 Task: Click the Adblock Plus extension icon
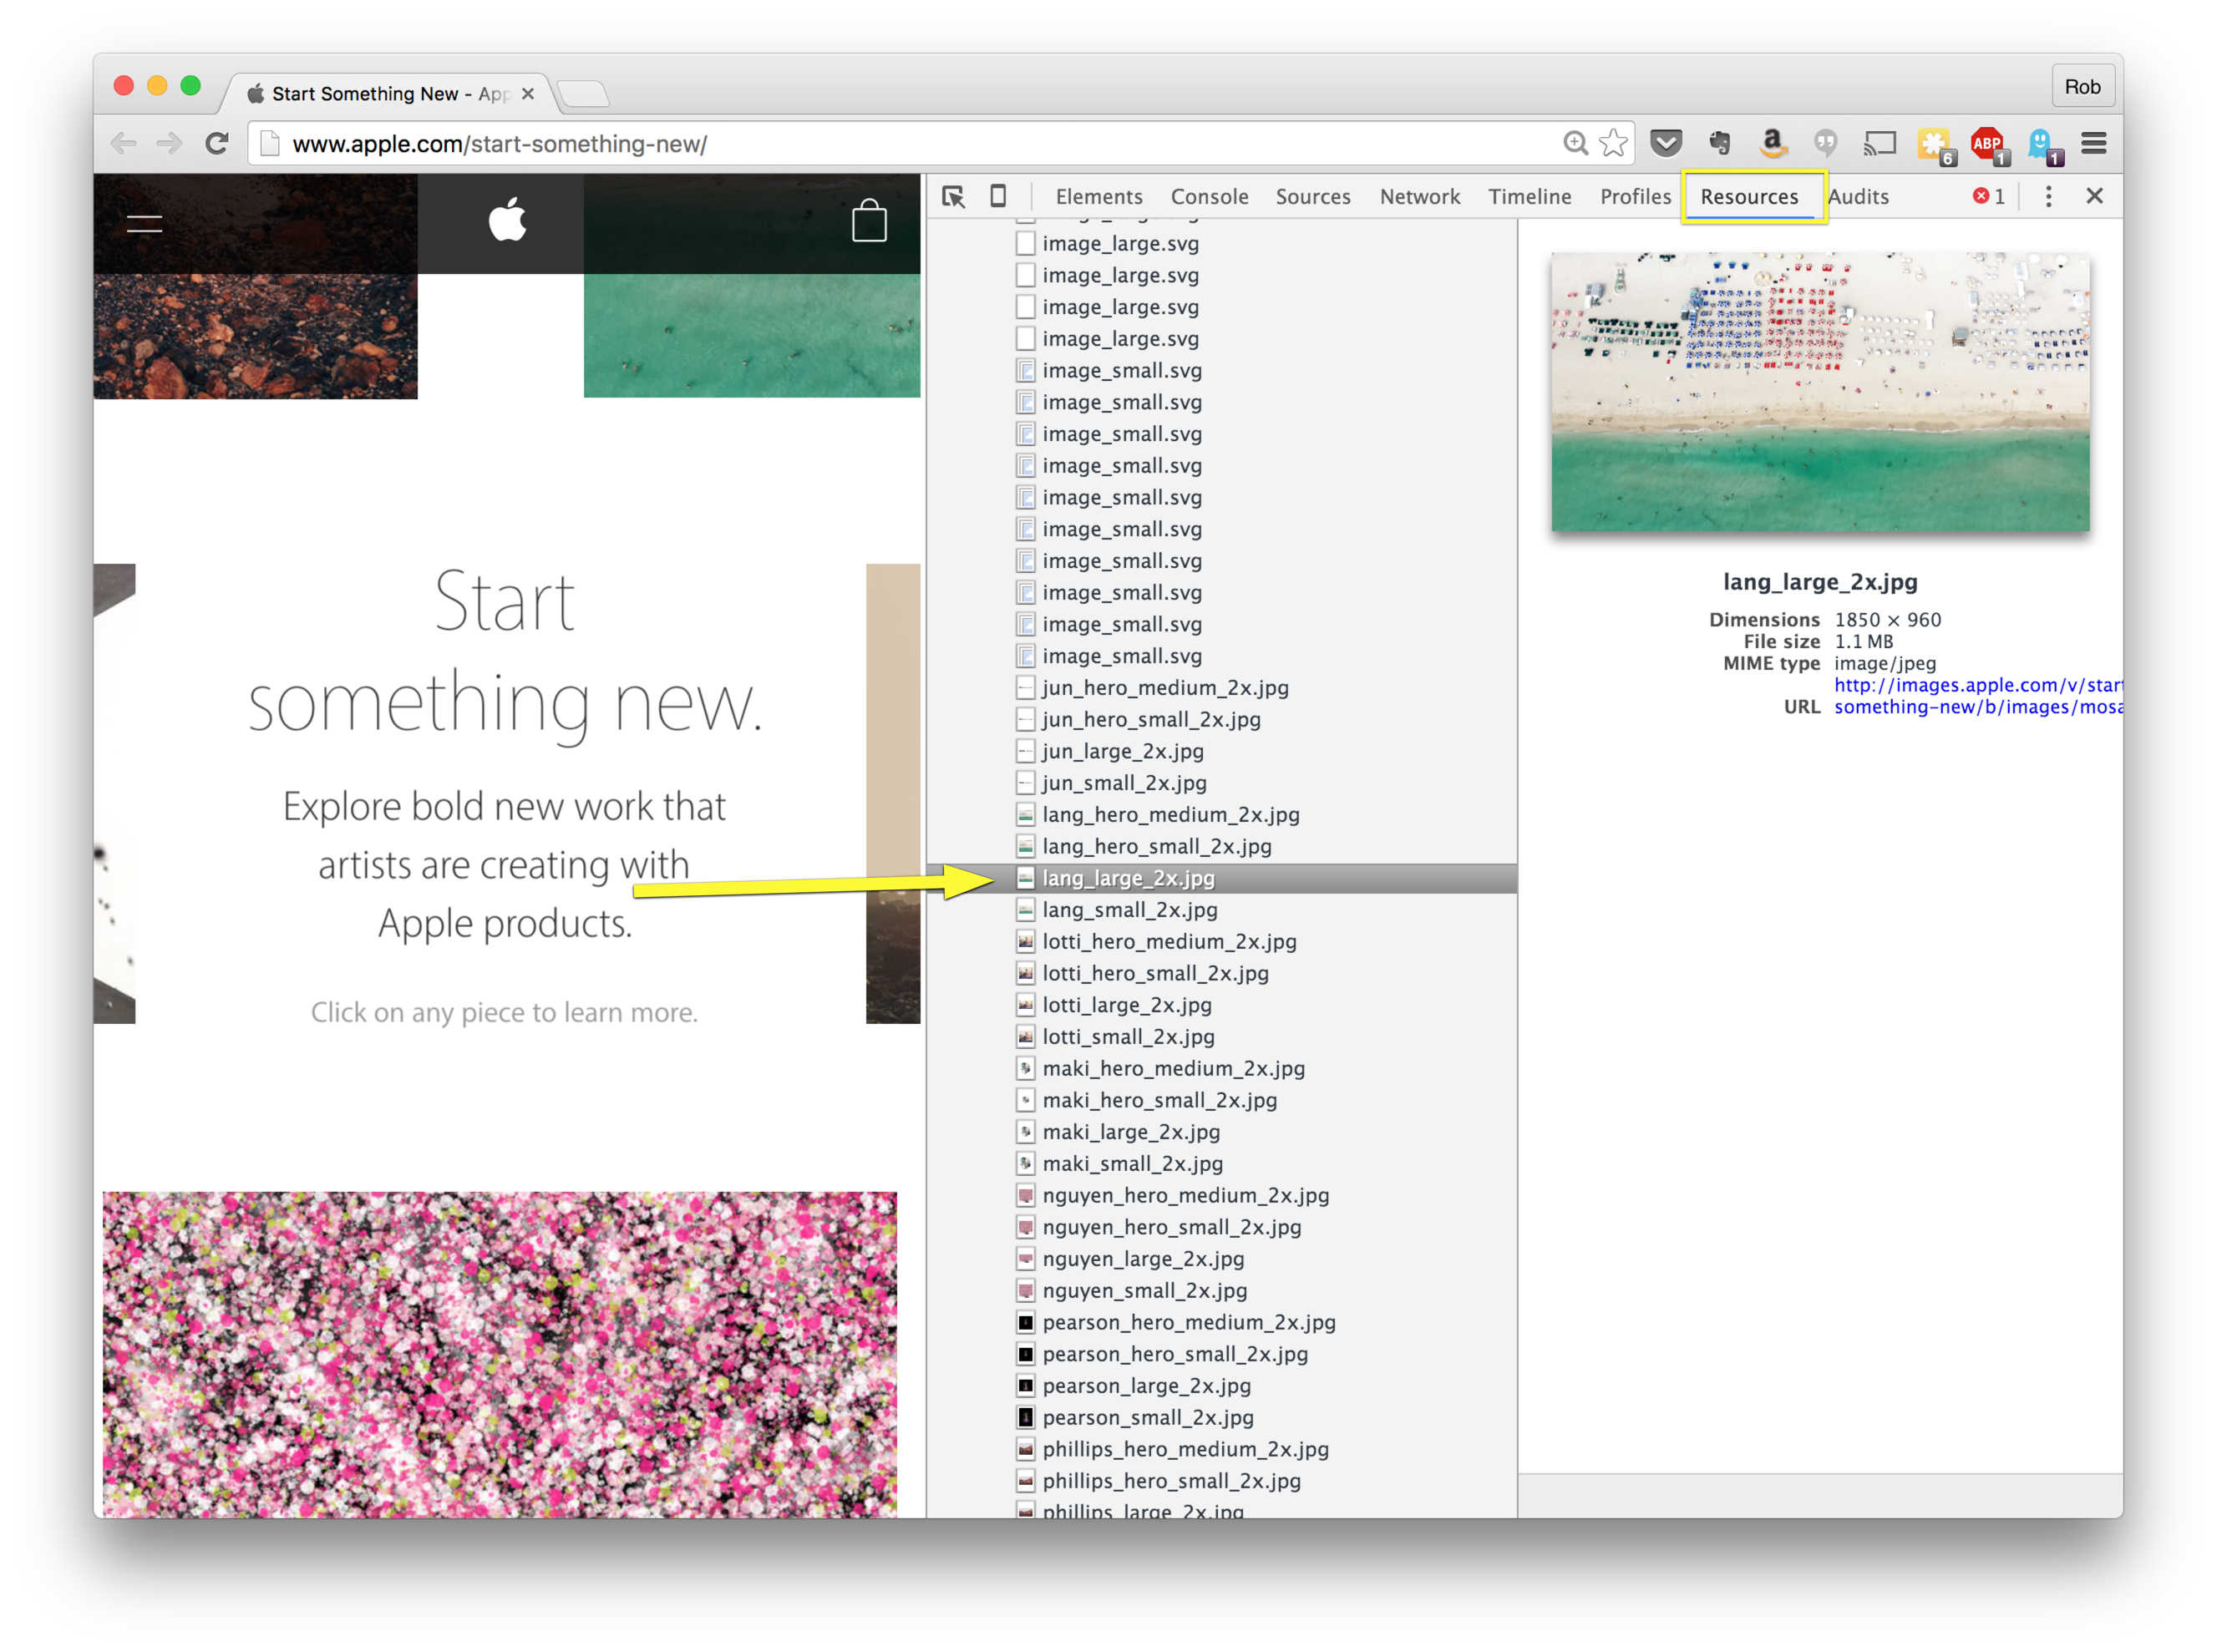1986,144
